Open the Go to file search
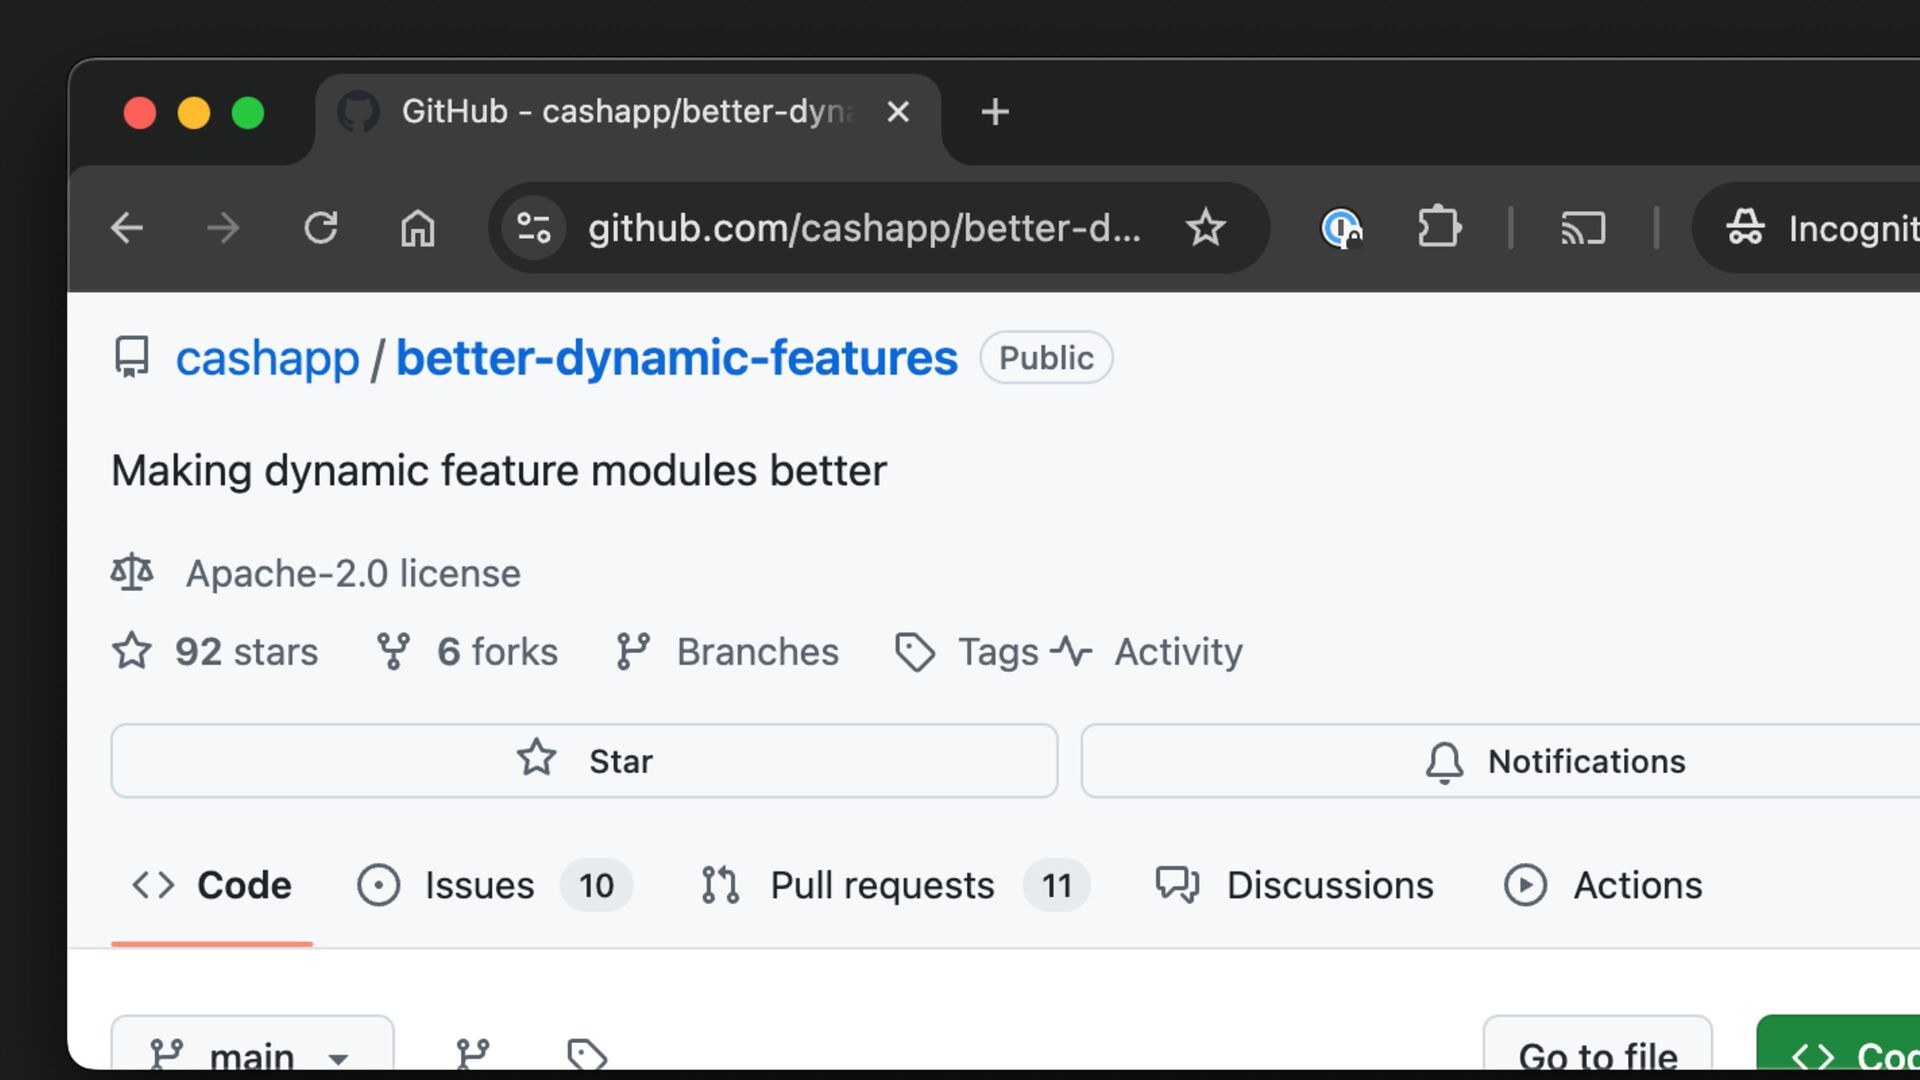Image resolution: width=1920 pixels, height=1080 pixels. (1597, 1045)
